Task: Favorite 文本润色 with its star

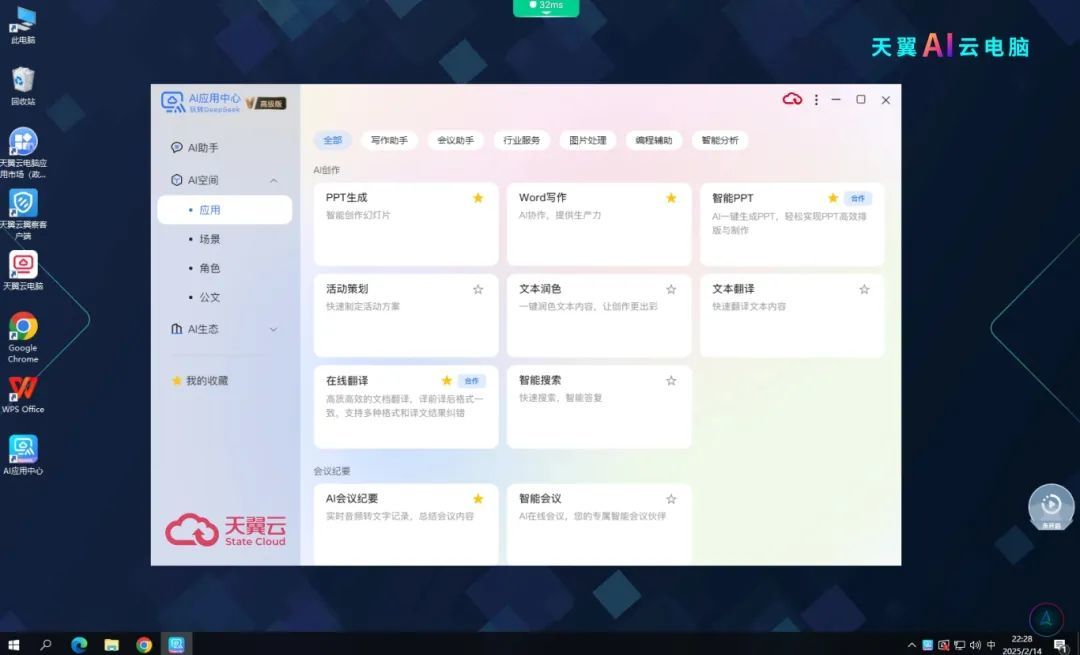Action: point(671,289)
